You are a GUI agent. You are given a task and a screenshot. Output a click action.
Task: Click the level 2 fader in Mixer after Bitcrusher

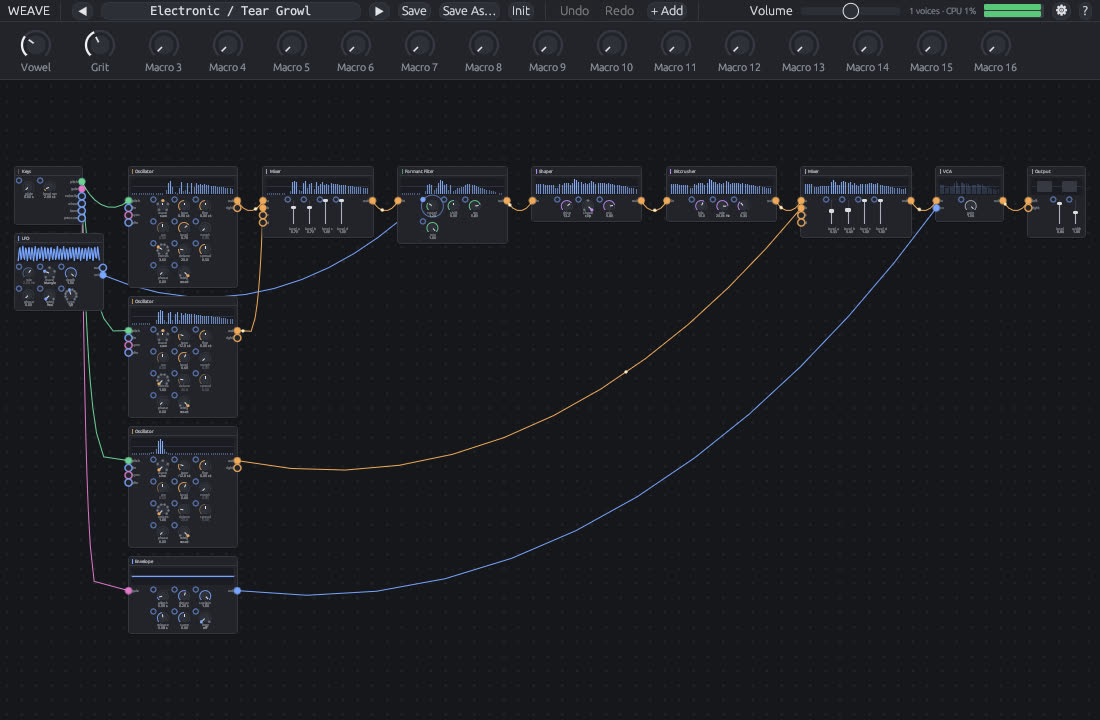(848, 214)
